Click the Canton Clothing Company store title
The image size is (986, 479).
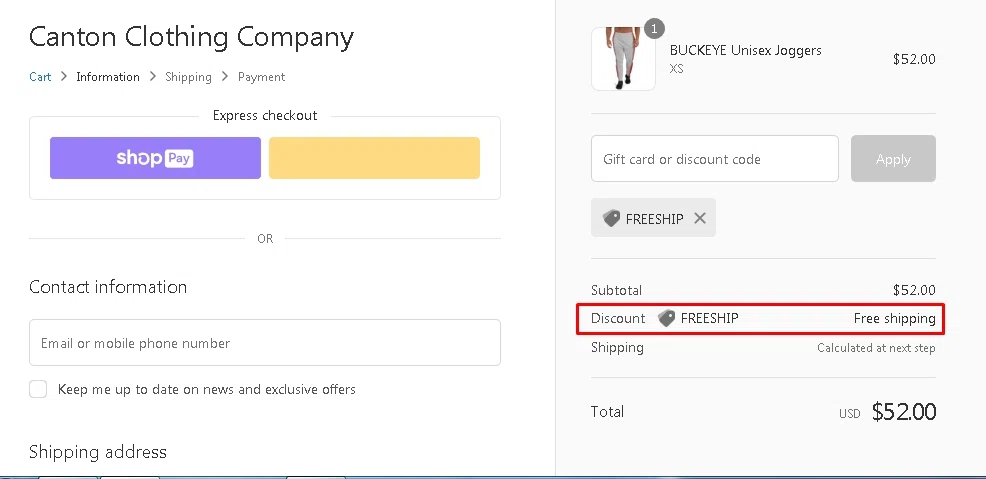click(x=191, y=36)
